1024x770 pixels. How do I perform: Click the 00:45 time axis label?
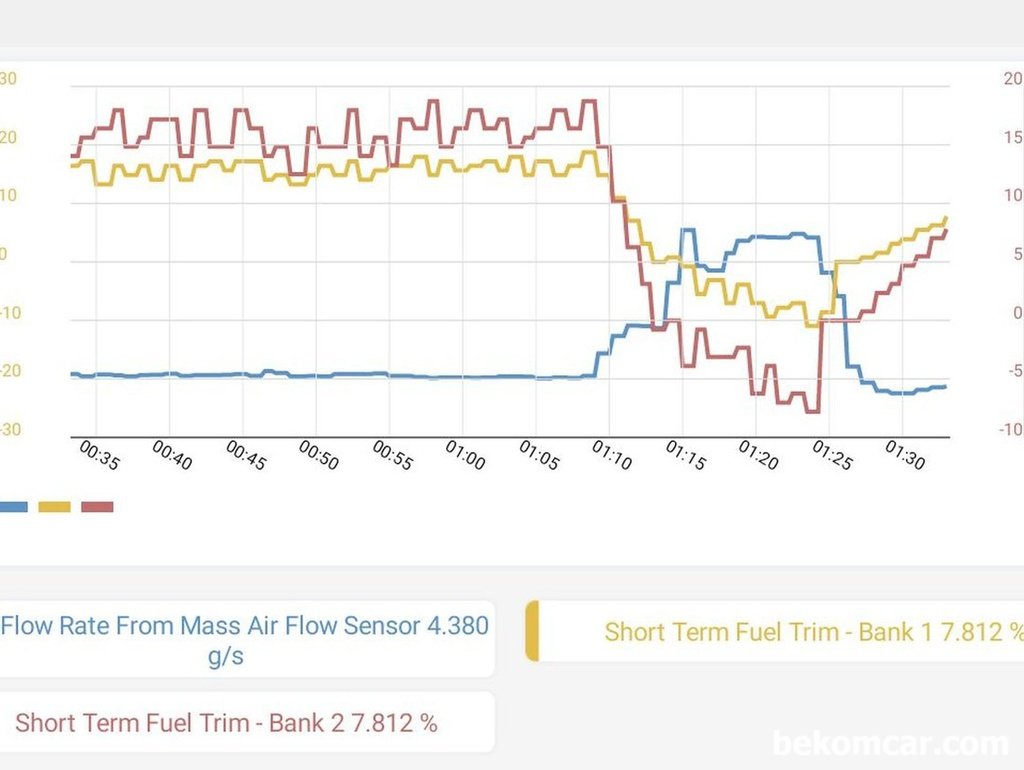coord(245,457)
